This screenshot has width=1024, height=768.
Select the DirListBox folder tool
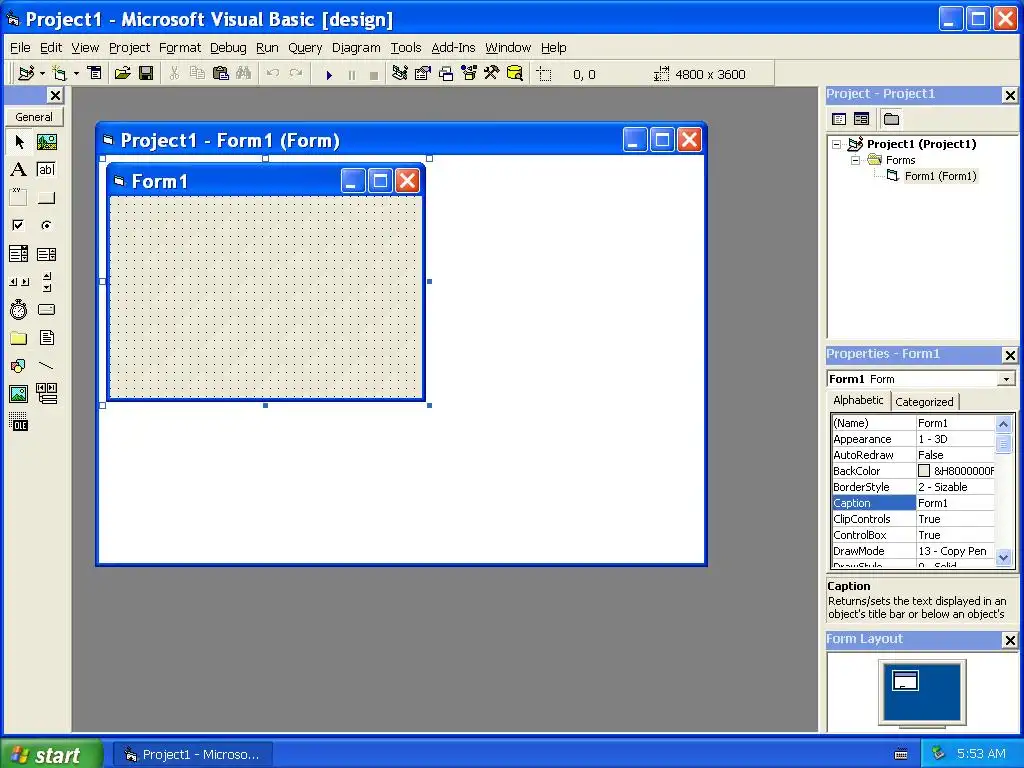(x=19, y=338)
